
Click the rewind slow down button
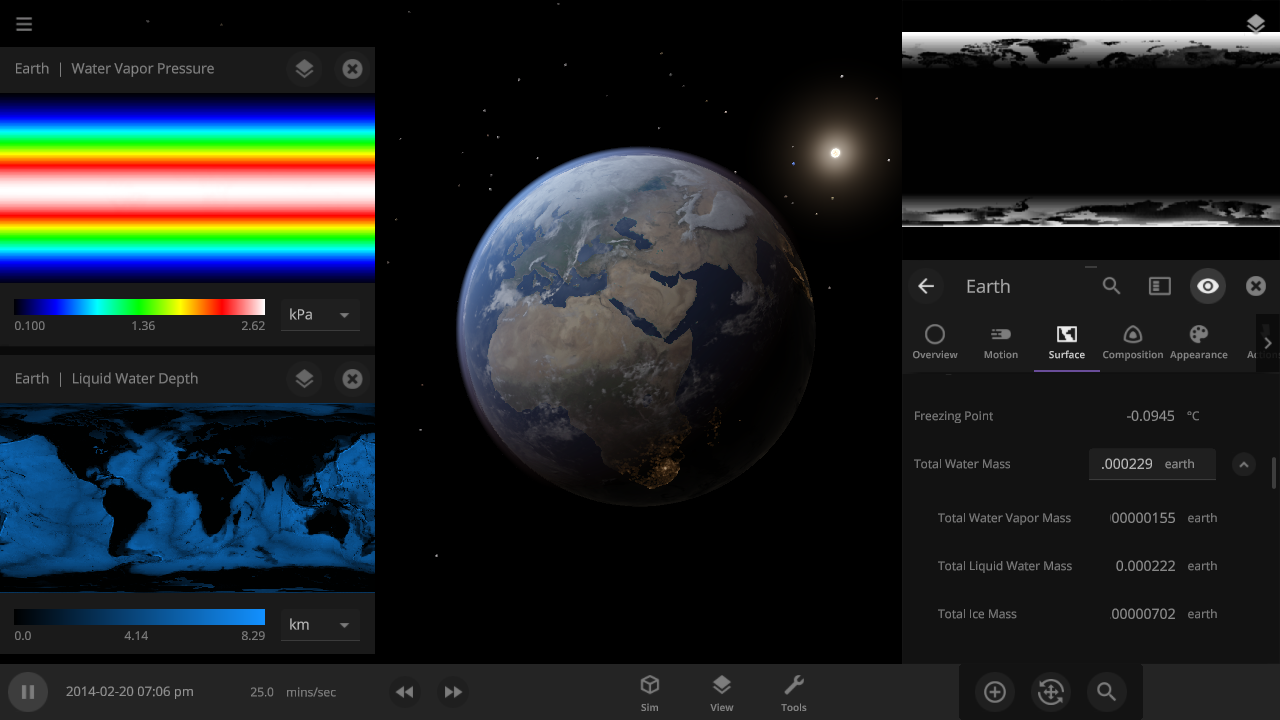pyautogui.click(x=404, y=692)
